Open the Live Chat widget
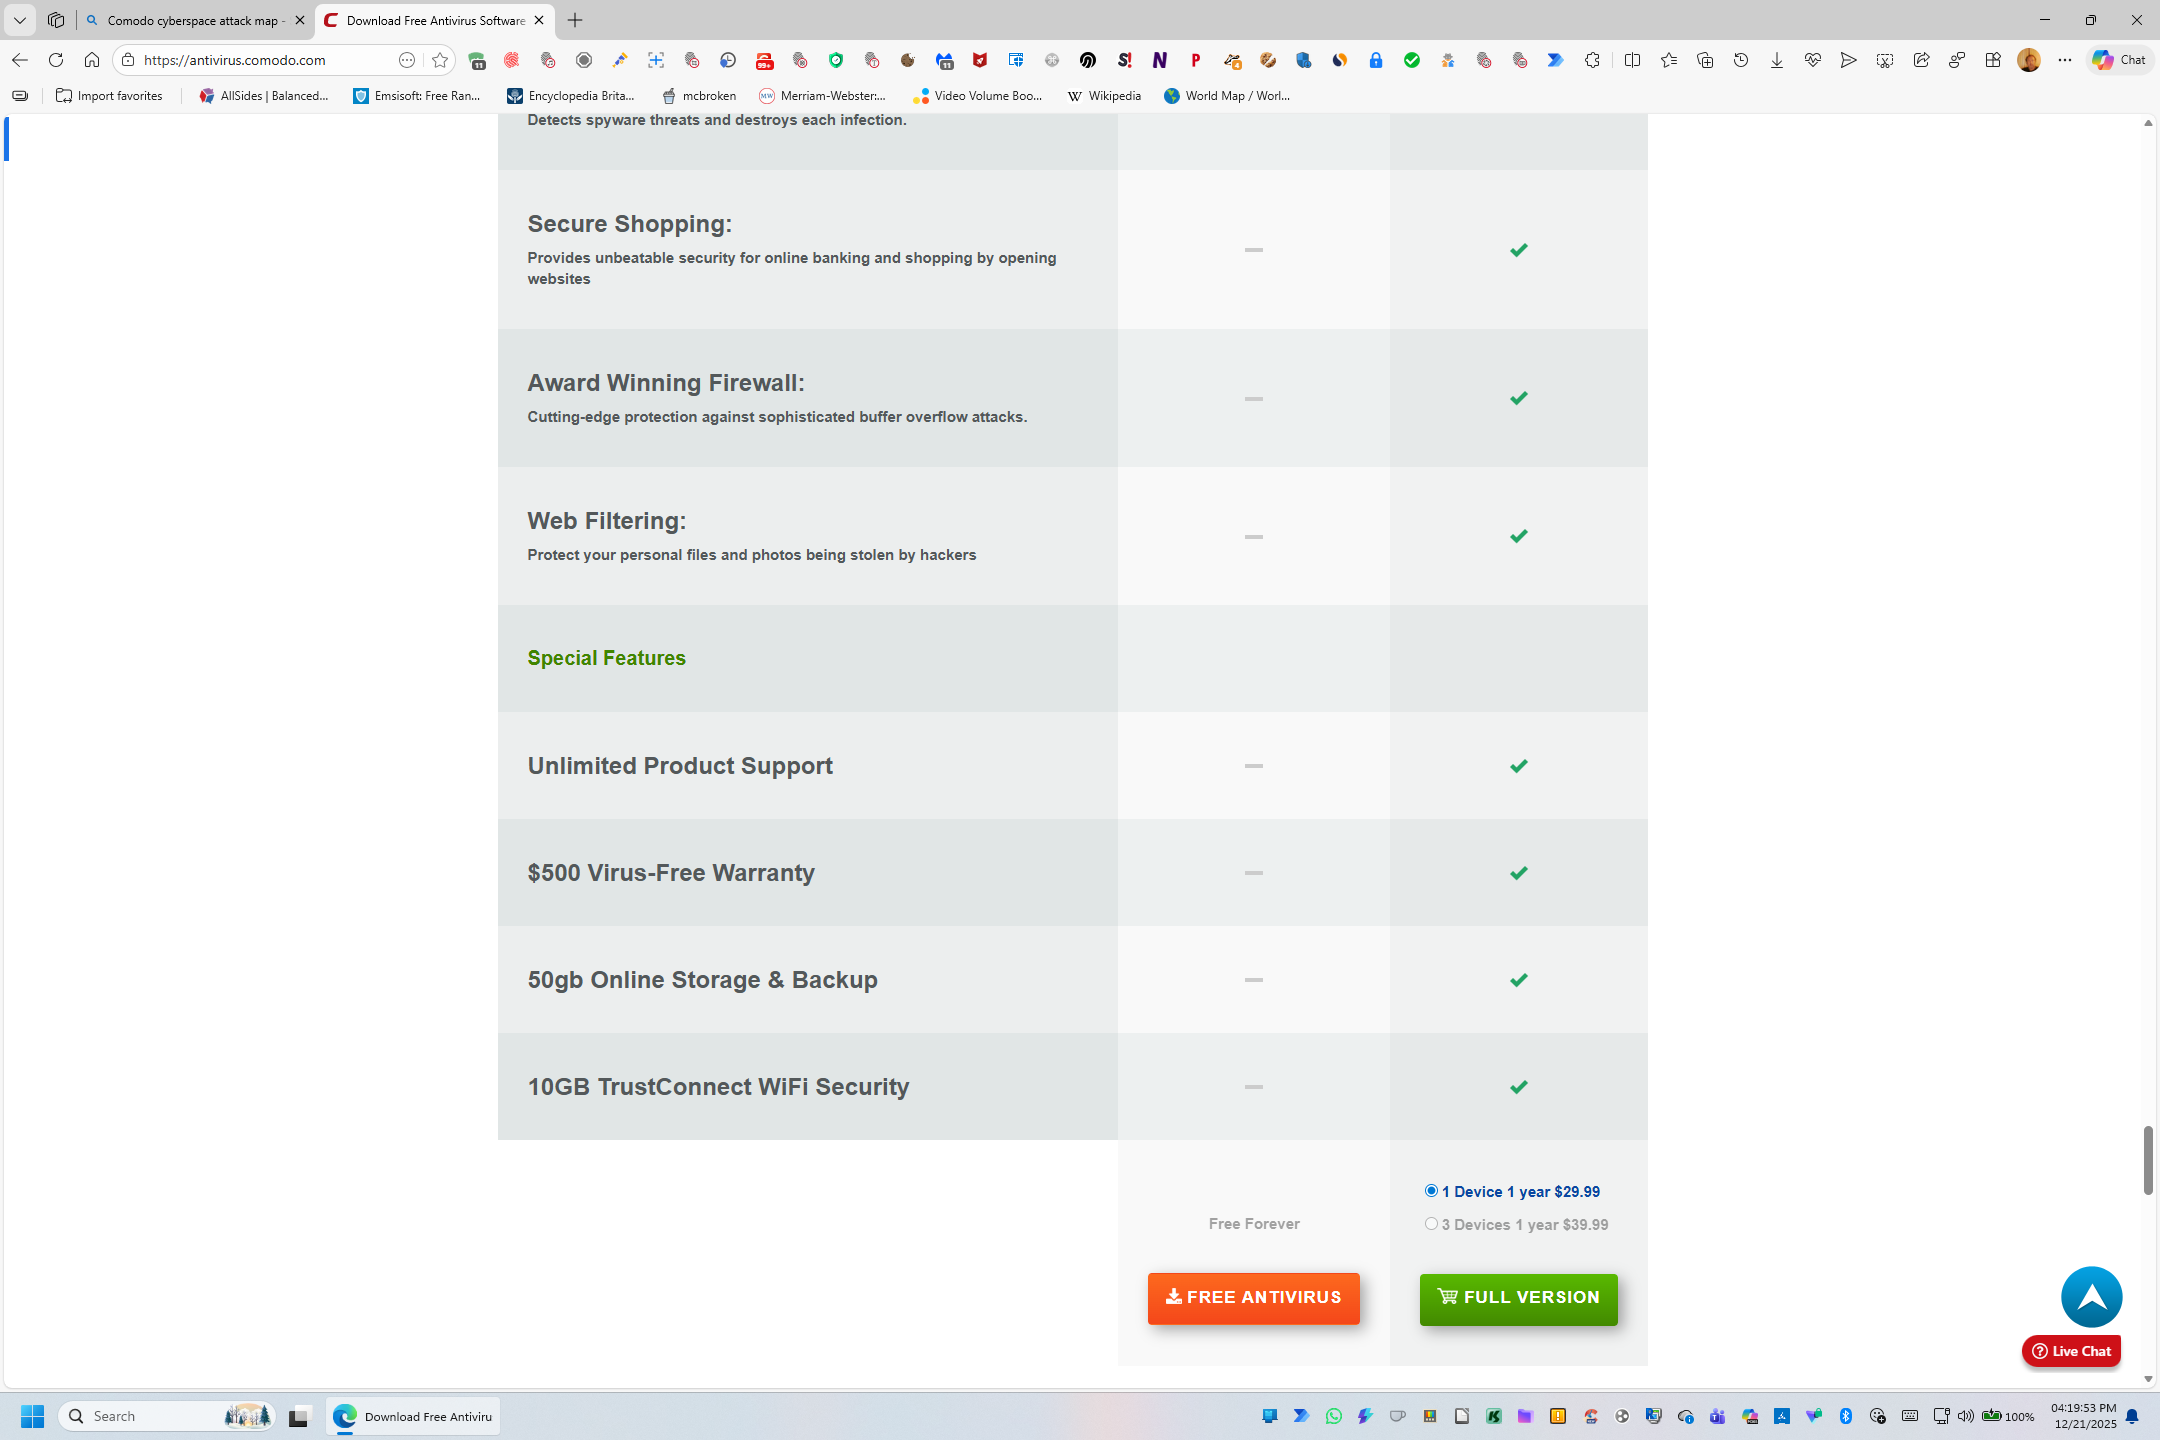This screenshot has width=2160, height=1440. pyautogui.click(x=2071, y=1351)
